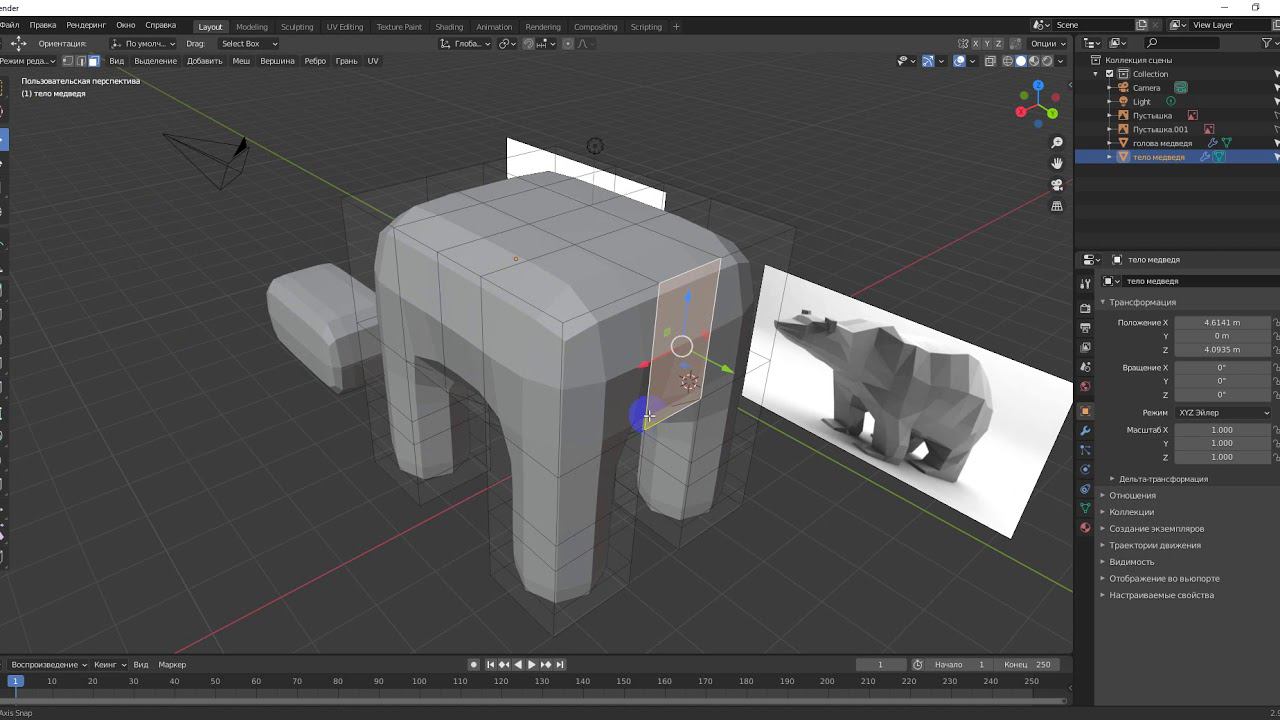Toggle the Collection visibility checkbox
1280x720 pixels.
(x=1109, y=74)
